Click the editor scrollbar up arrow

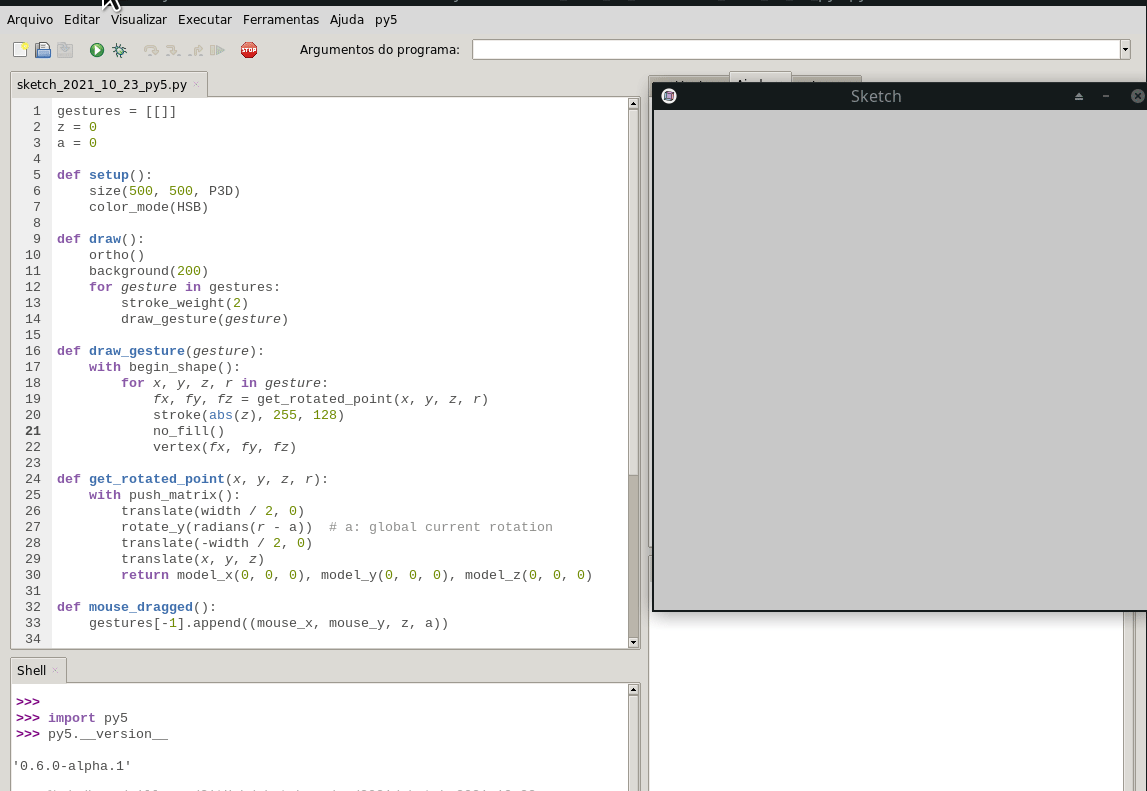coord(633,103)
